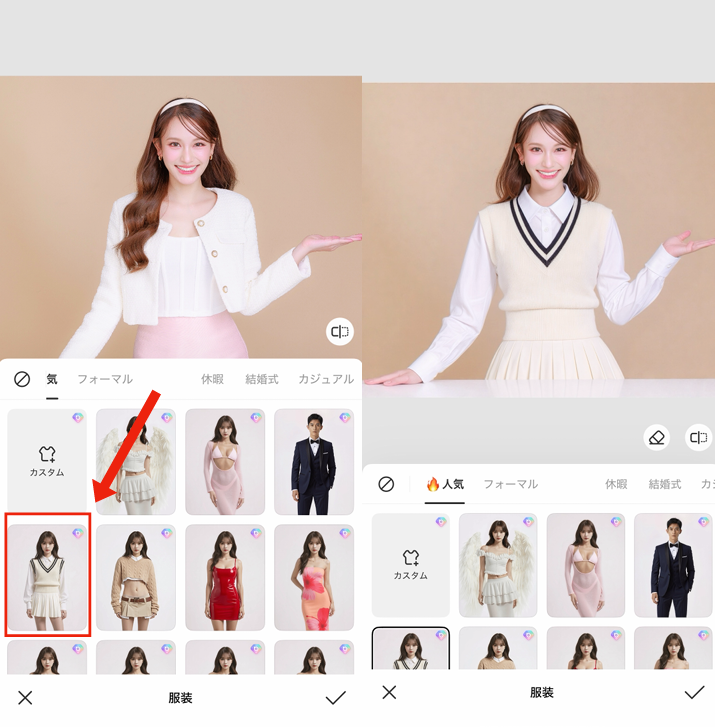This screenshot has width=715, height=727.
Task: Pick the angel wings outfit on left screen
Action: point(136,461)
